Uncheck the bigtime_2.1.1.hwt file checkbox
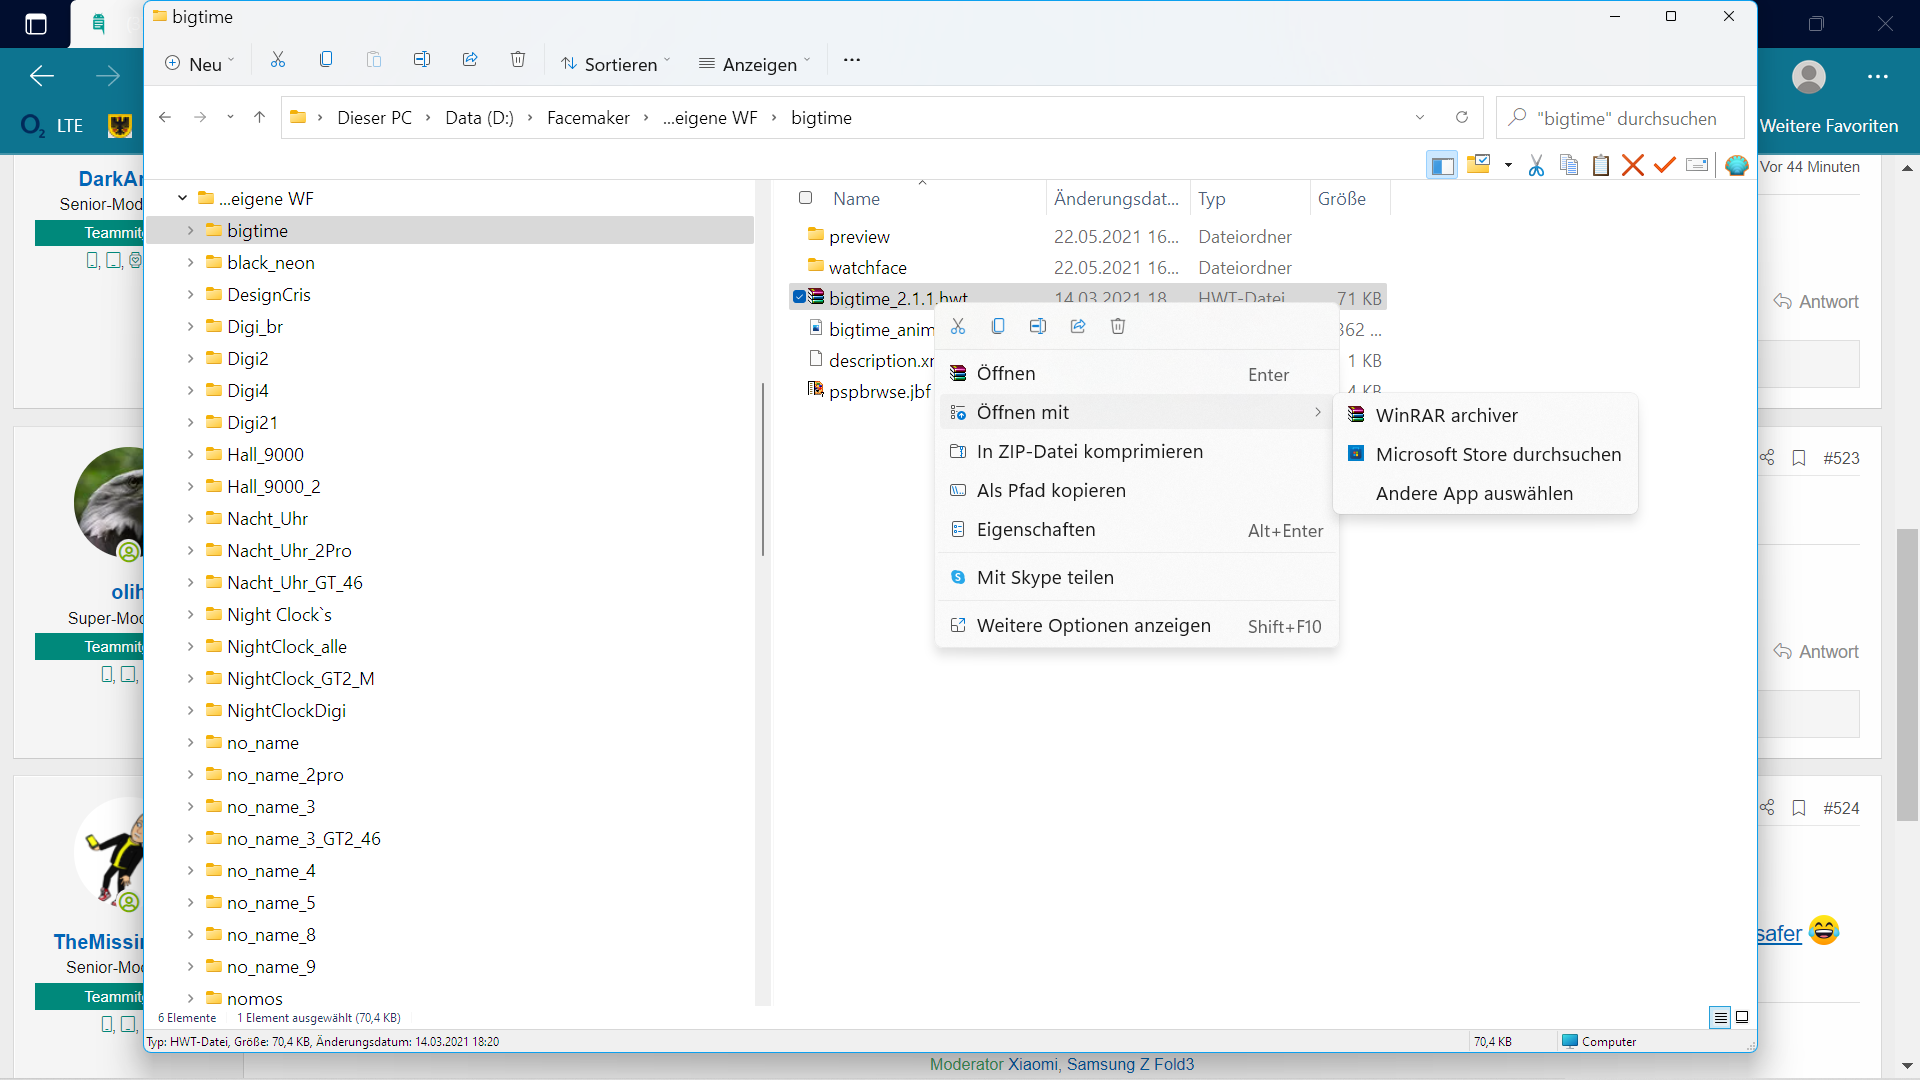This screenshot has height=1080, width=1920. 799,296
